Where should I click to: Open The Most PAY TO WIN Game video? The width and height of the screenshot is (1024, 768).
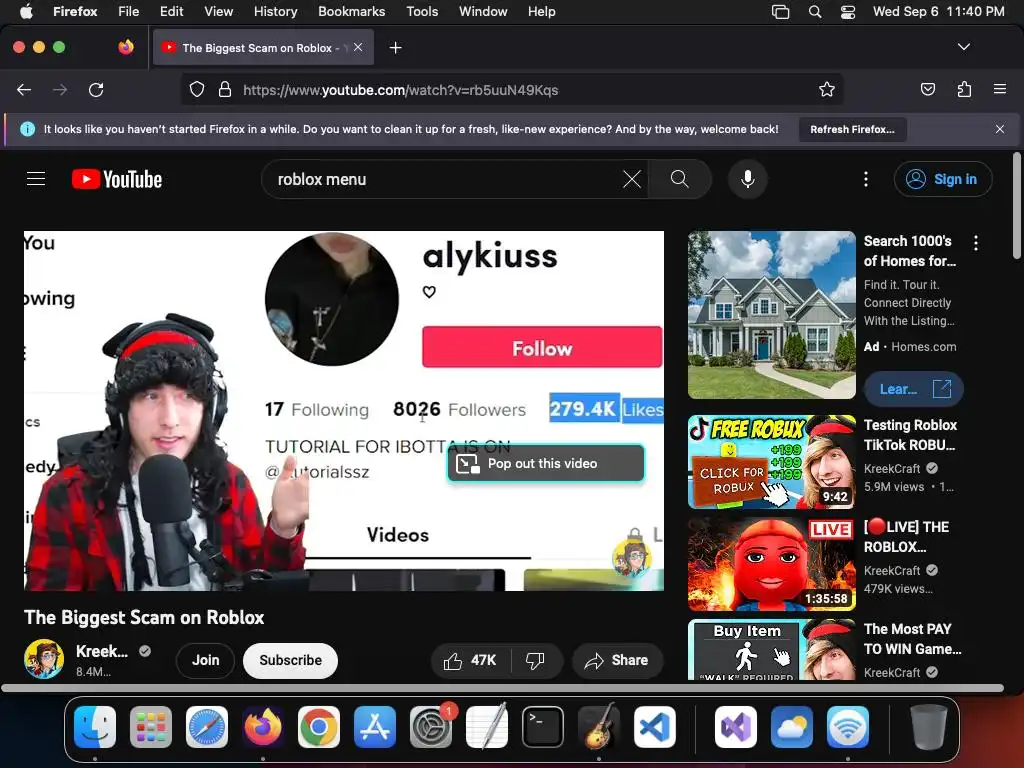tap(771, 650)
